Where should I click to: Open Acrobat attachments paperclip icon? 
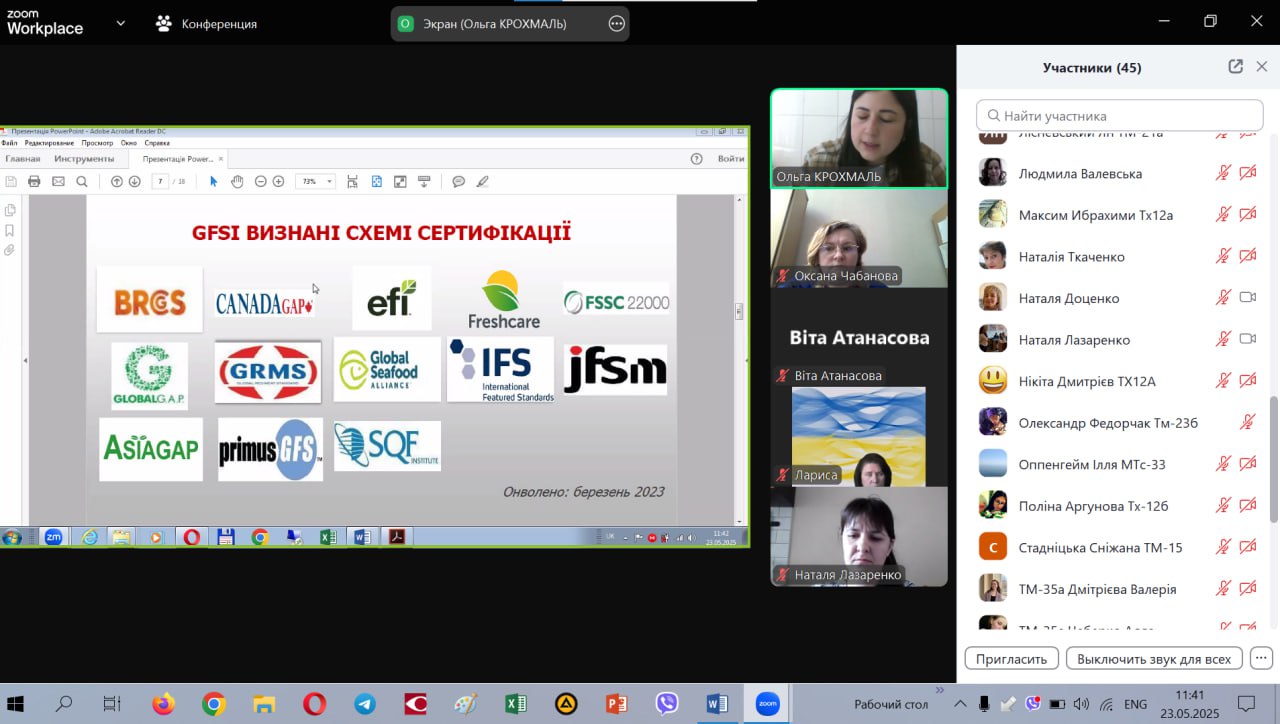[10, 250]
